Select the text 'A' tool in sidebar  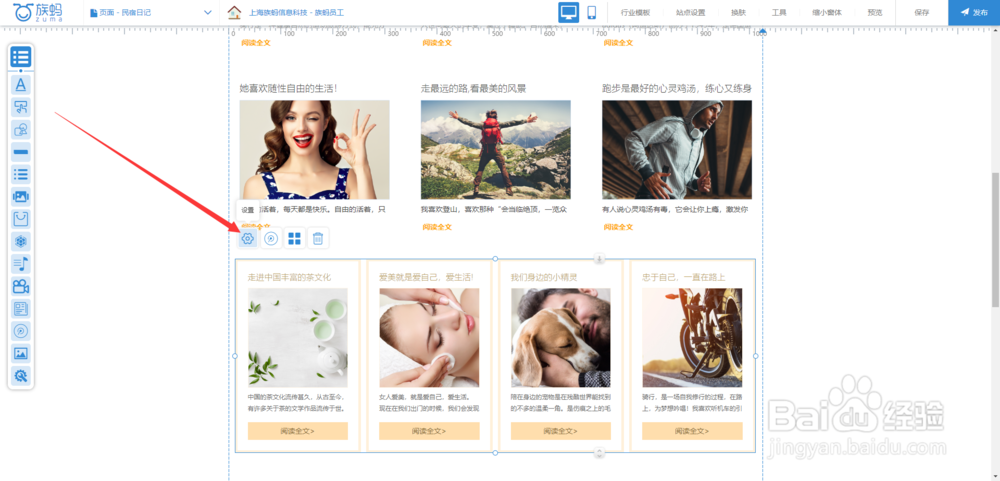click(20, 84)
